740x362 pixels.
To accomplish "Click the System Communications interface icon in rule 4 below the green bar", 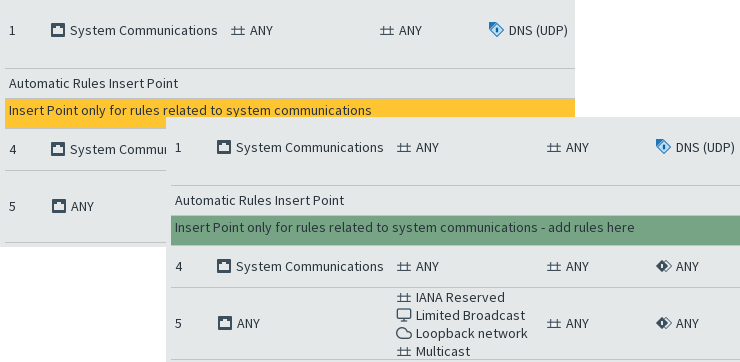I will coord(224,266).
